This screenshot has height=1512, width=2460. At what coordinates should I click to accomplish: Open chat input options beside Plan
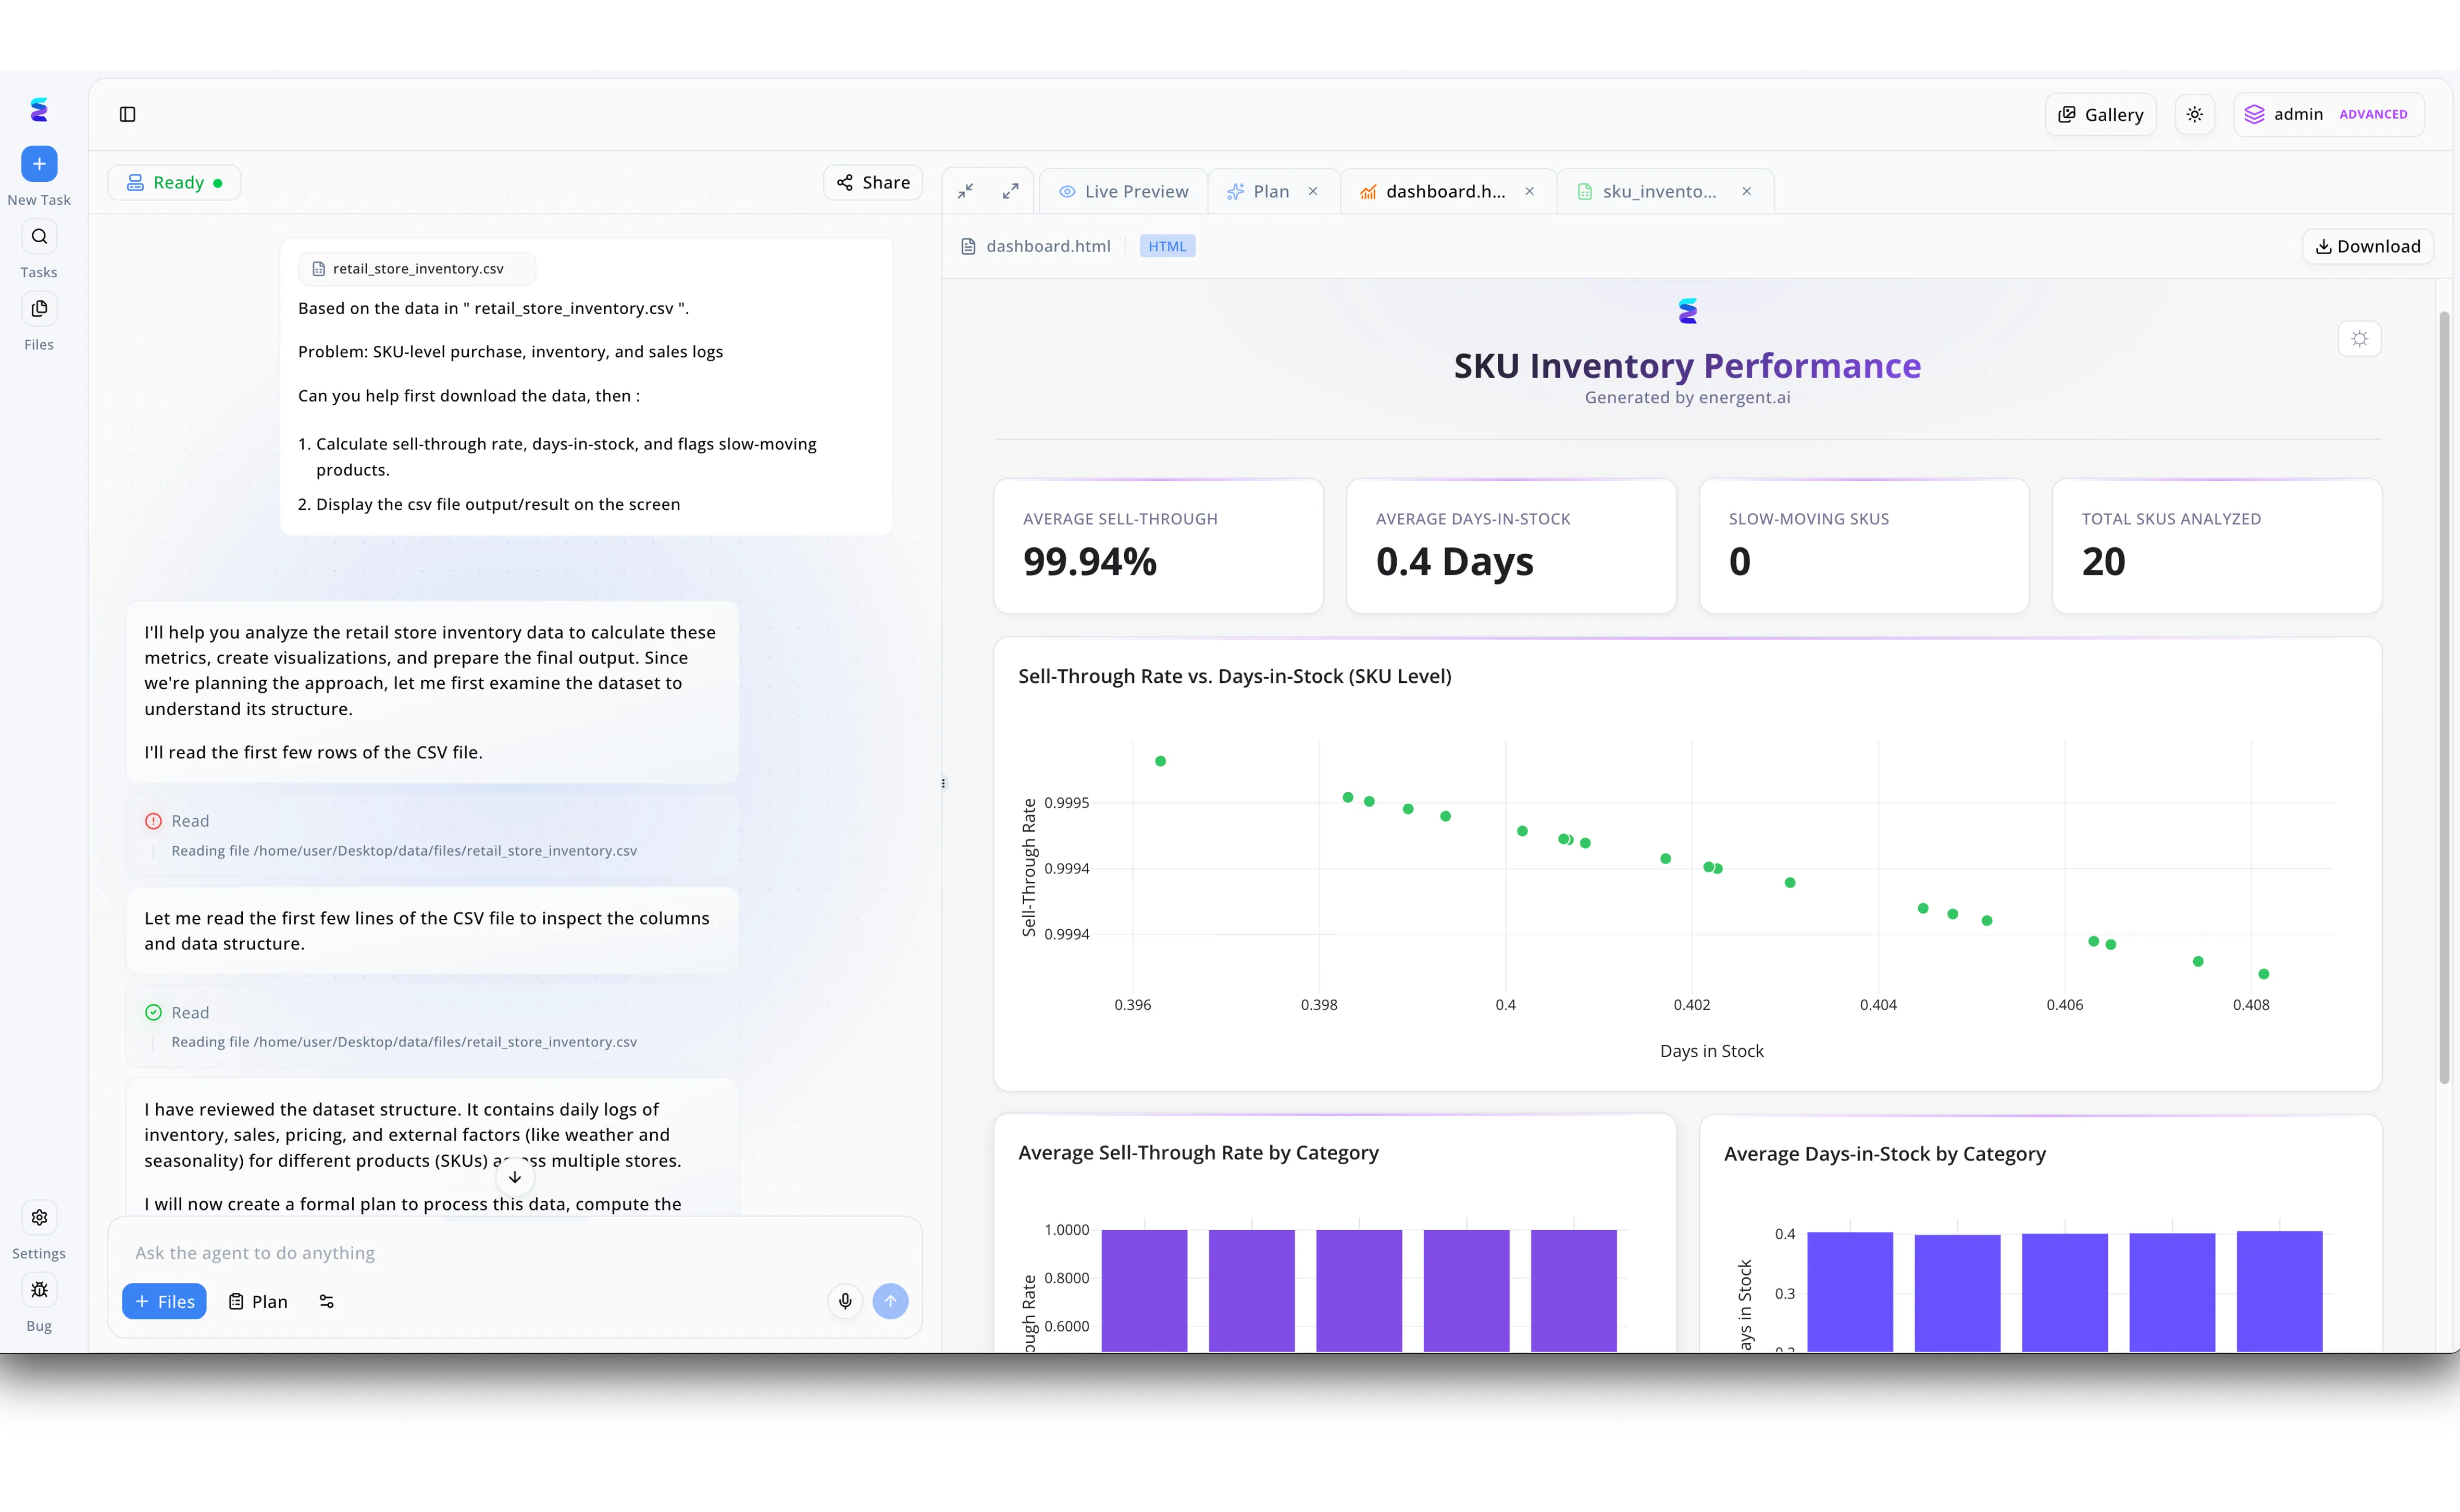(x=326, y=1301)
